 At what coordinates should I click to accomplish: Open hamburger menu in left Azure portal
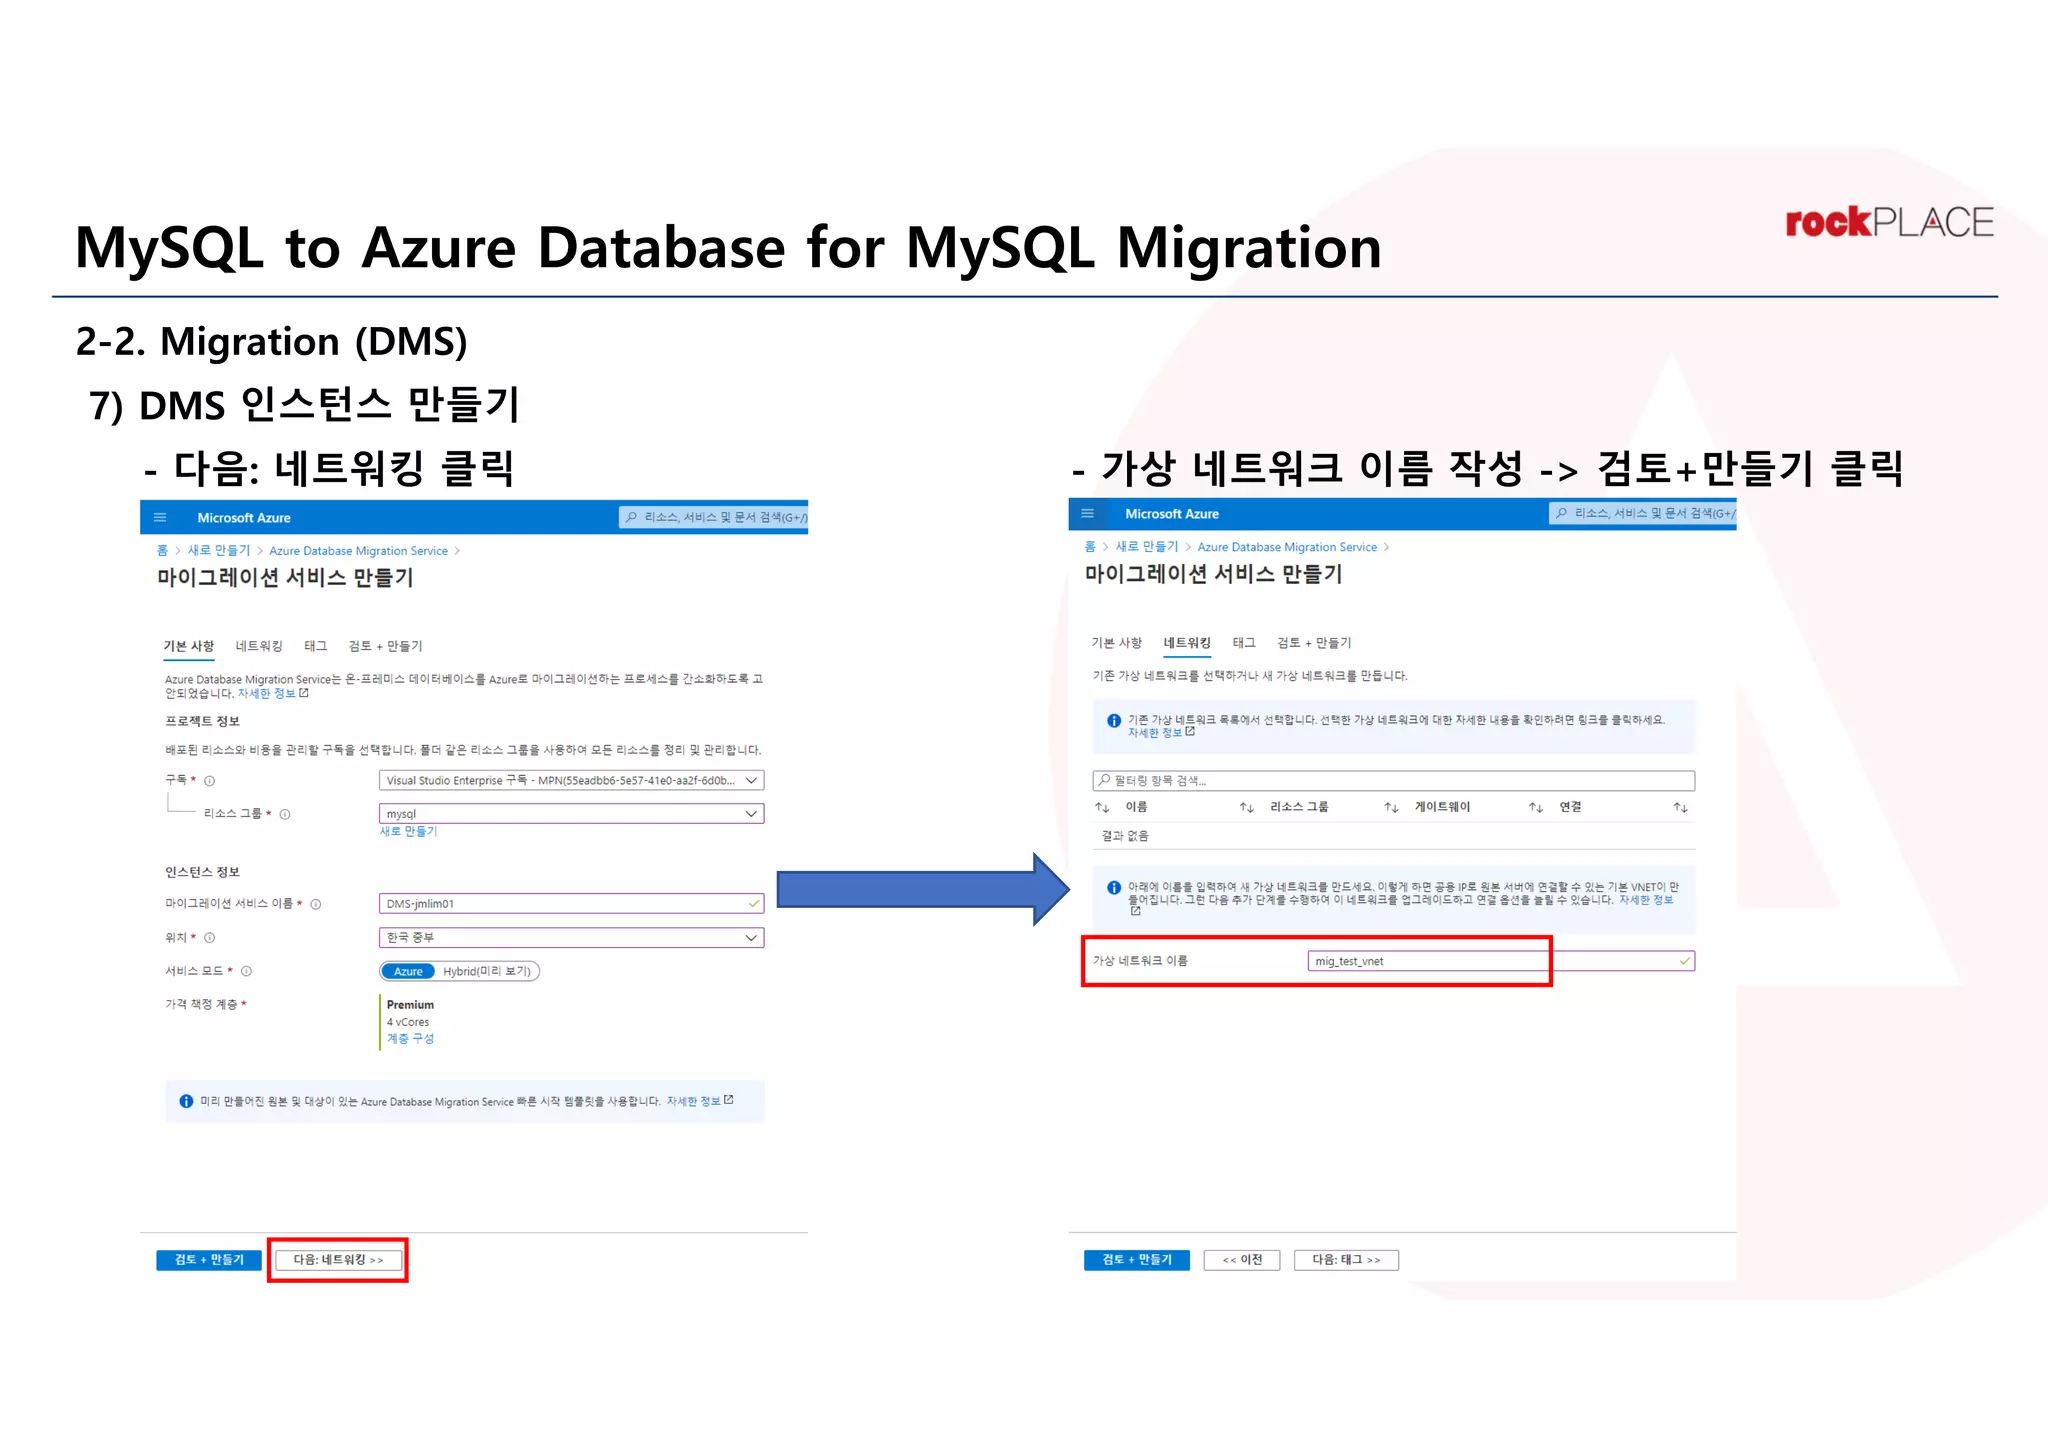160,517
